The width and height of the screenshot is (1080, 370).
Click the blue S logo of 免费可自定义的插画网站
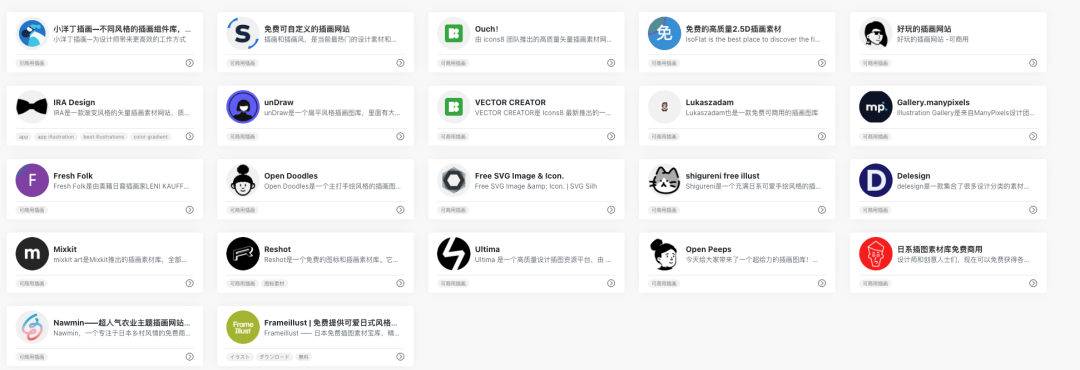point(243,33)
